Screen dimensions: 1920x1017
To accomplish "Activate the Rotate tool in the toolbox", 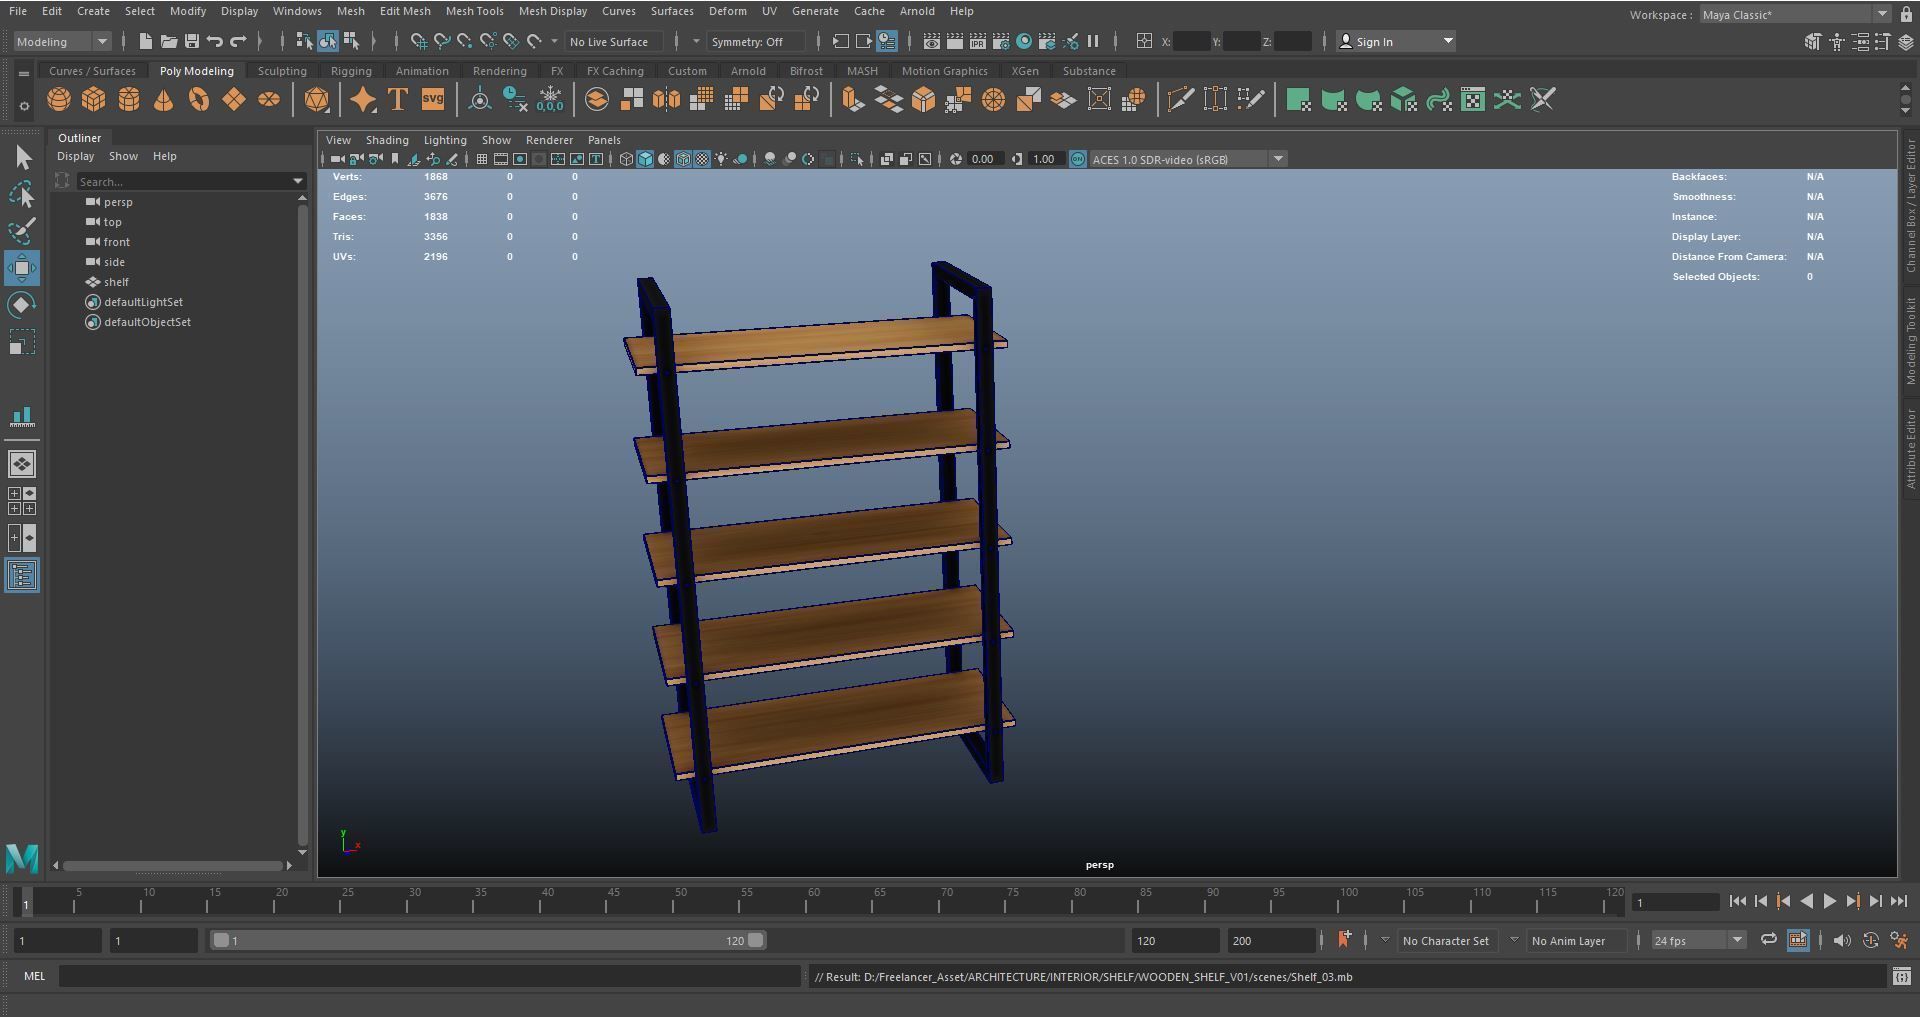I will (22, 305).
